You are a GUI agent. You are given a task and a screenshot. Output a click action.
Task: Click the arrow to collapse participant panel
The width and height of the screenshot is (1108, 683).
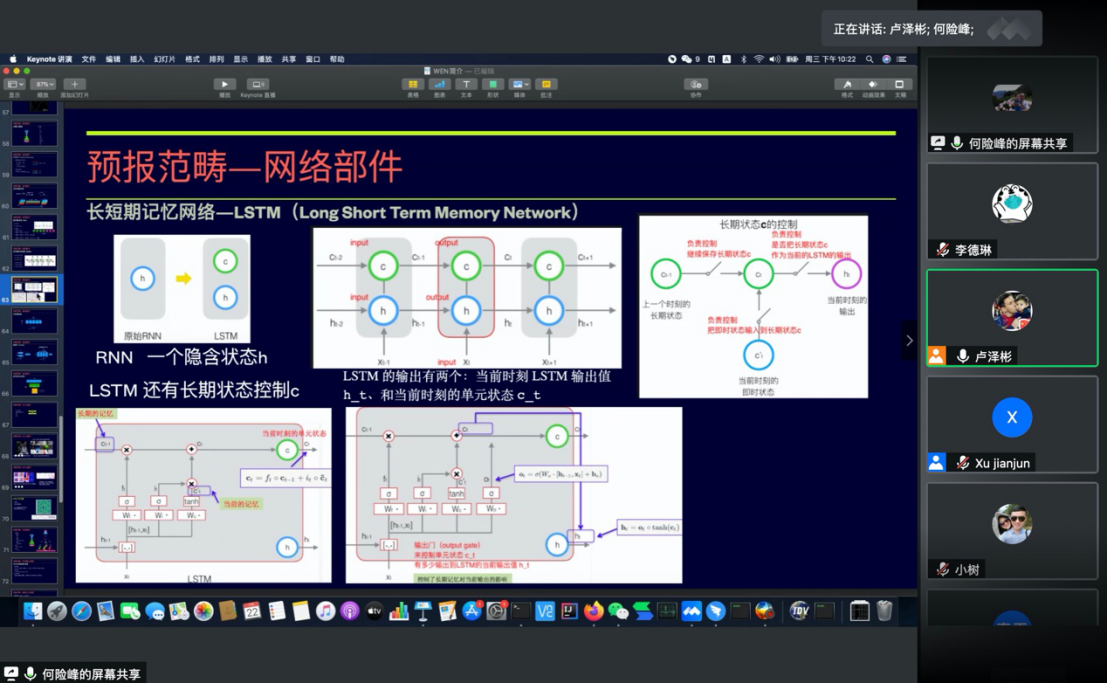pos(909,340)
